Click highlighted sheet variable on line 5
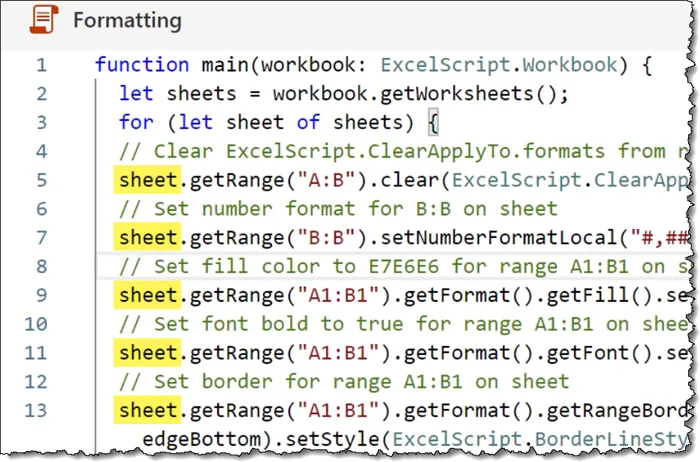 148,181
